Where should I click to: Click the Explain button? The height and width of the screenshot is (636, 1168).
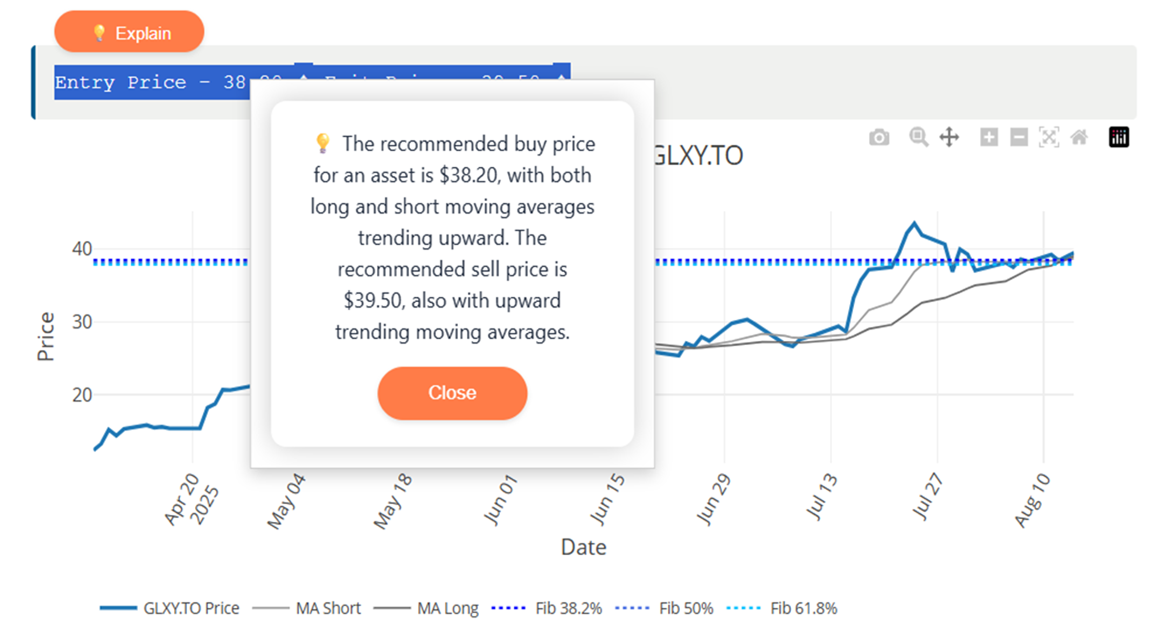pos(130,33)
